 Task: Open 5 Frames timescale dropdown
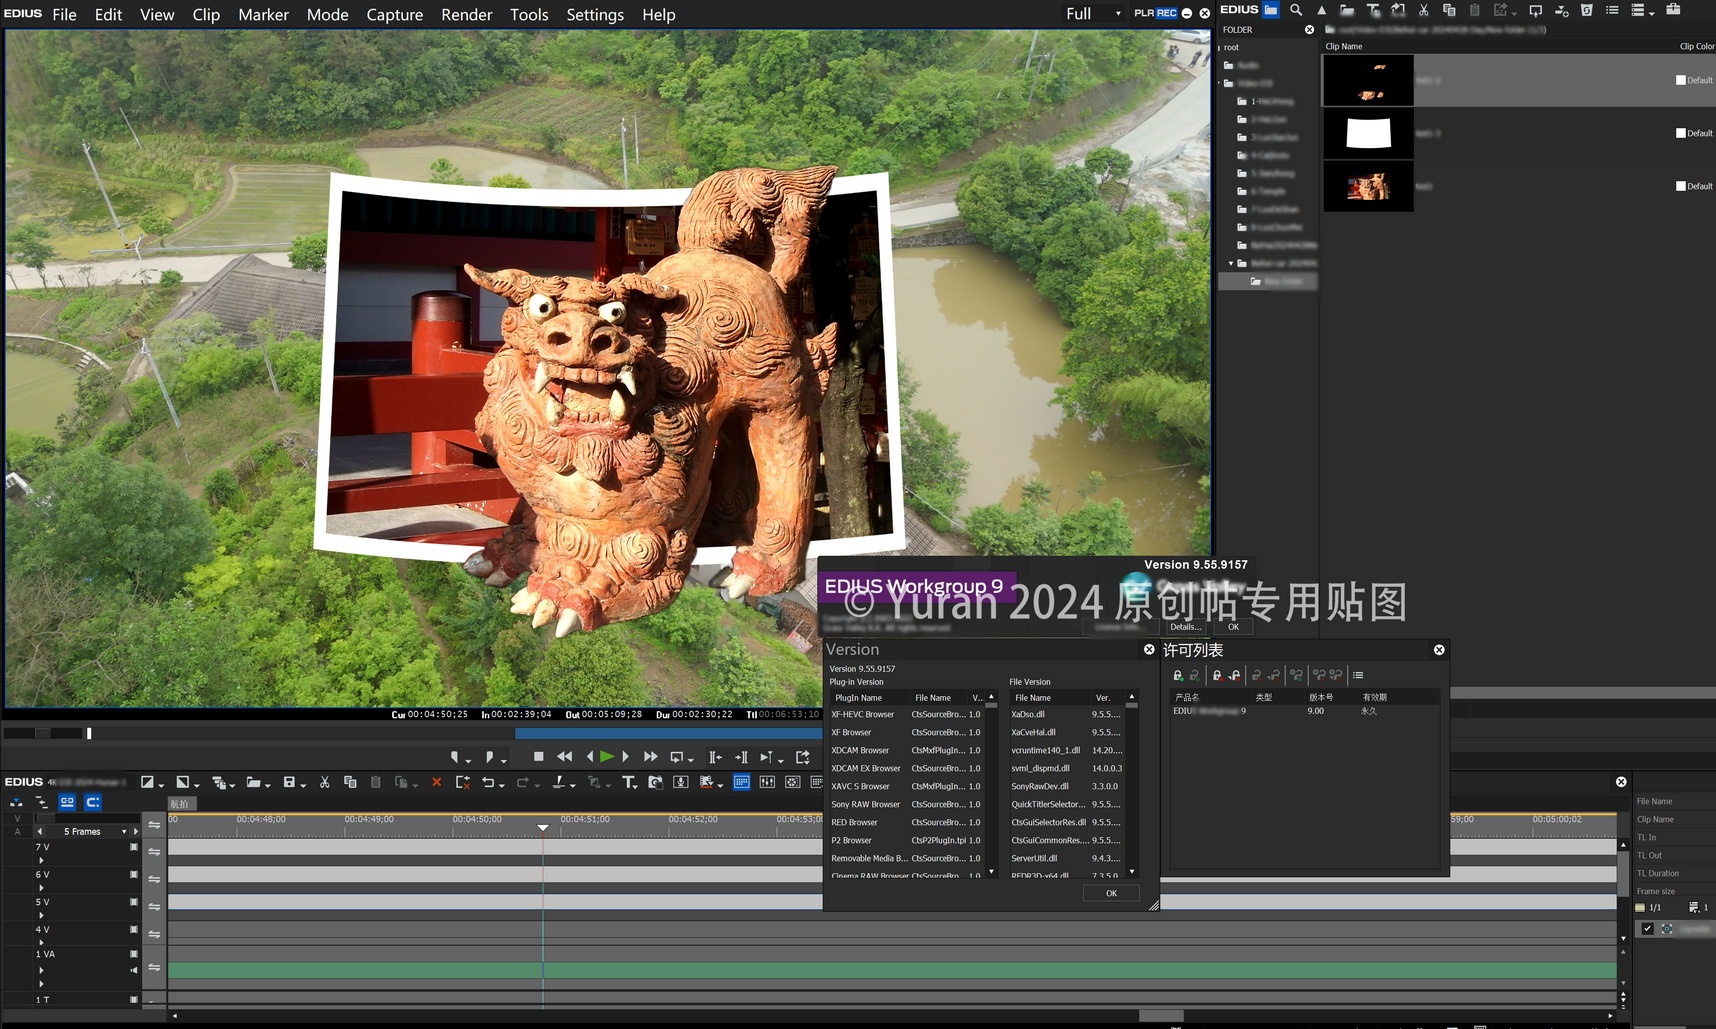click(124, 831)
